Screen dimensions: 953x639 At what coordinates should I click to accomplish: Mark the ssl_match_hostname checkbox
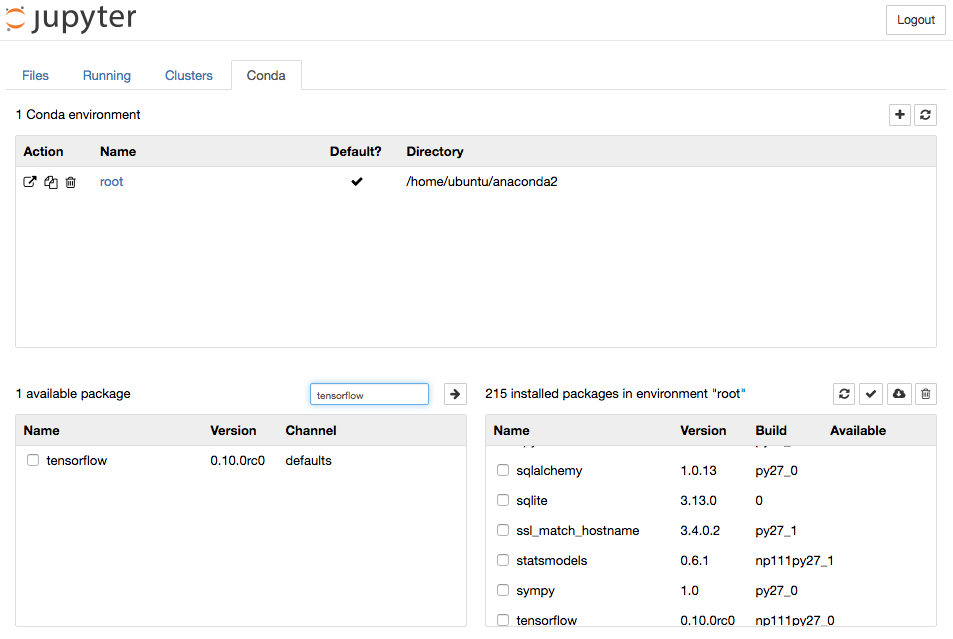point(503,531)
